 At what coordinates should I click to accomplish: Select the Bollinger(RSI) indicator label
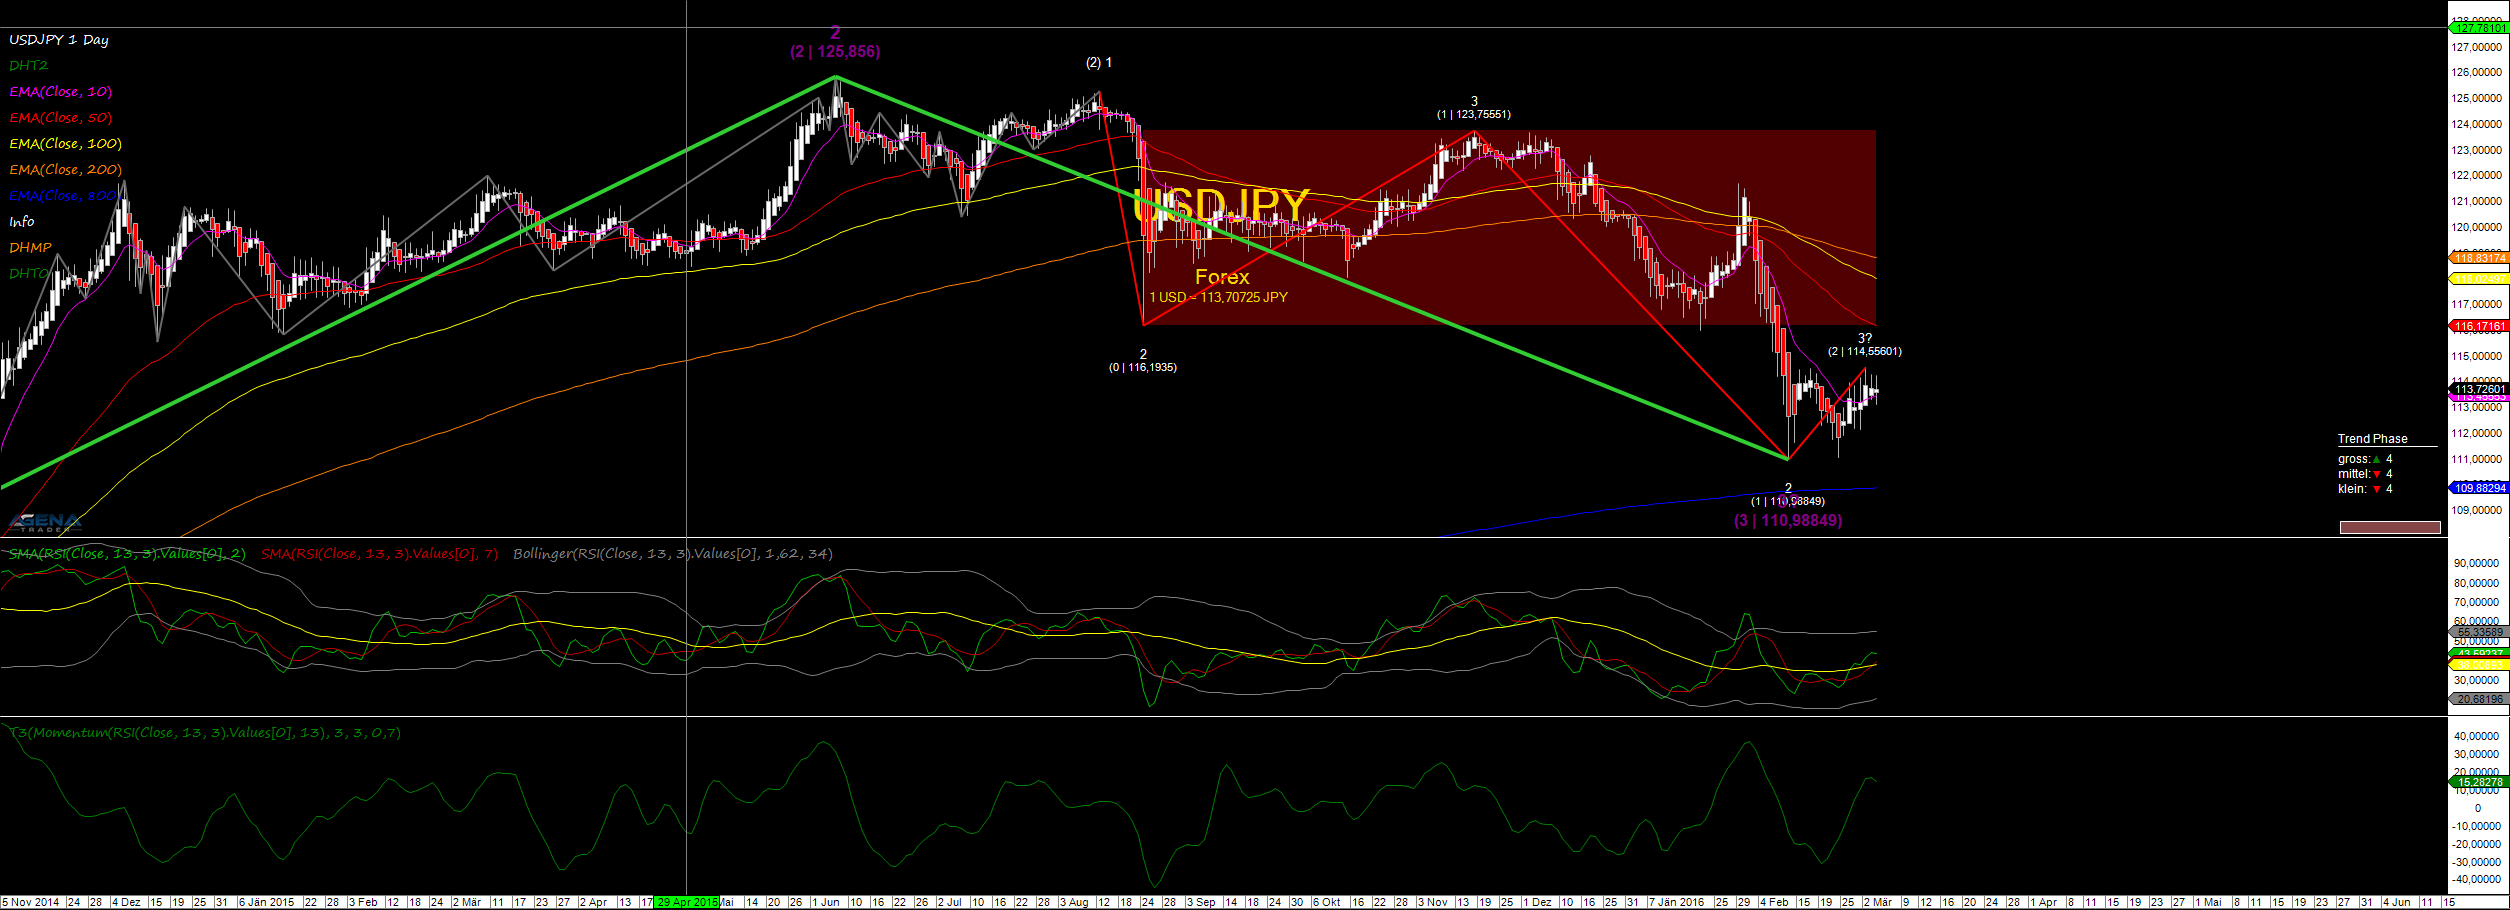click(673, 554)
